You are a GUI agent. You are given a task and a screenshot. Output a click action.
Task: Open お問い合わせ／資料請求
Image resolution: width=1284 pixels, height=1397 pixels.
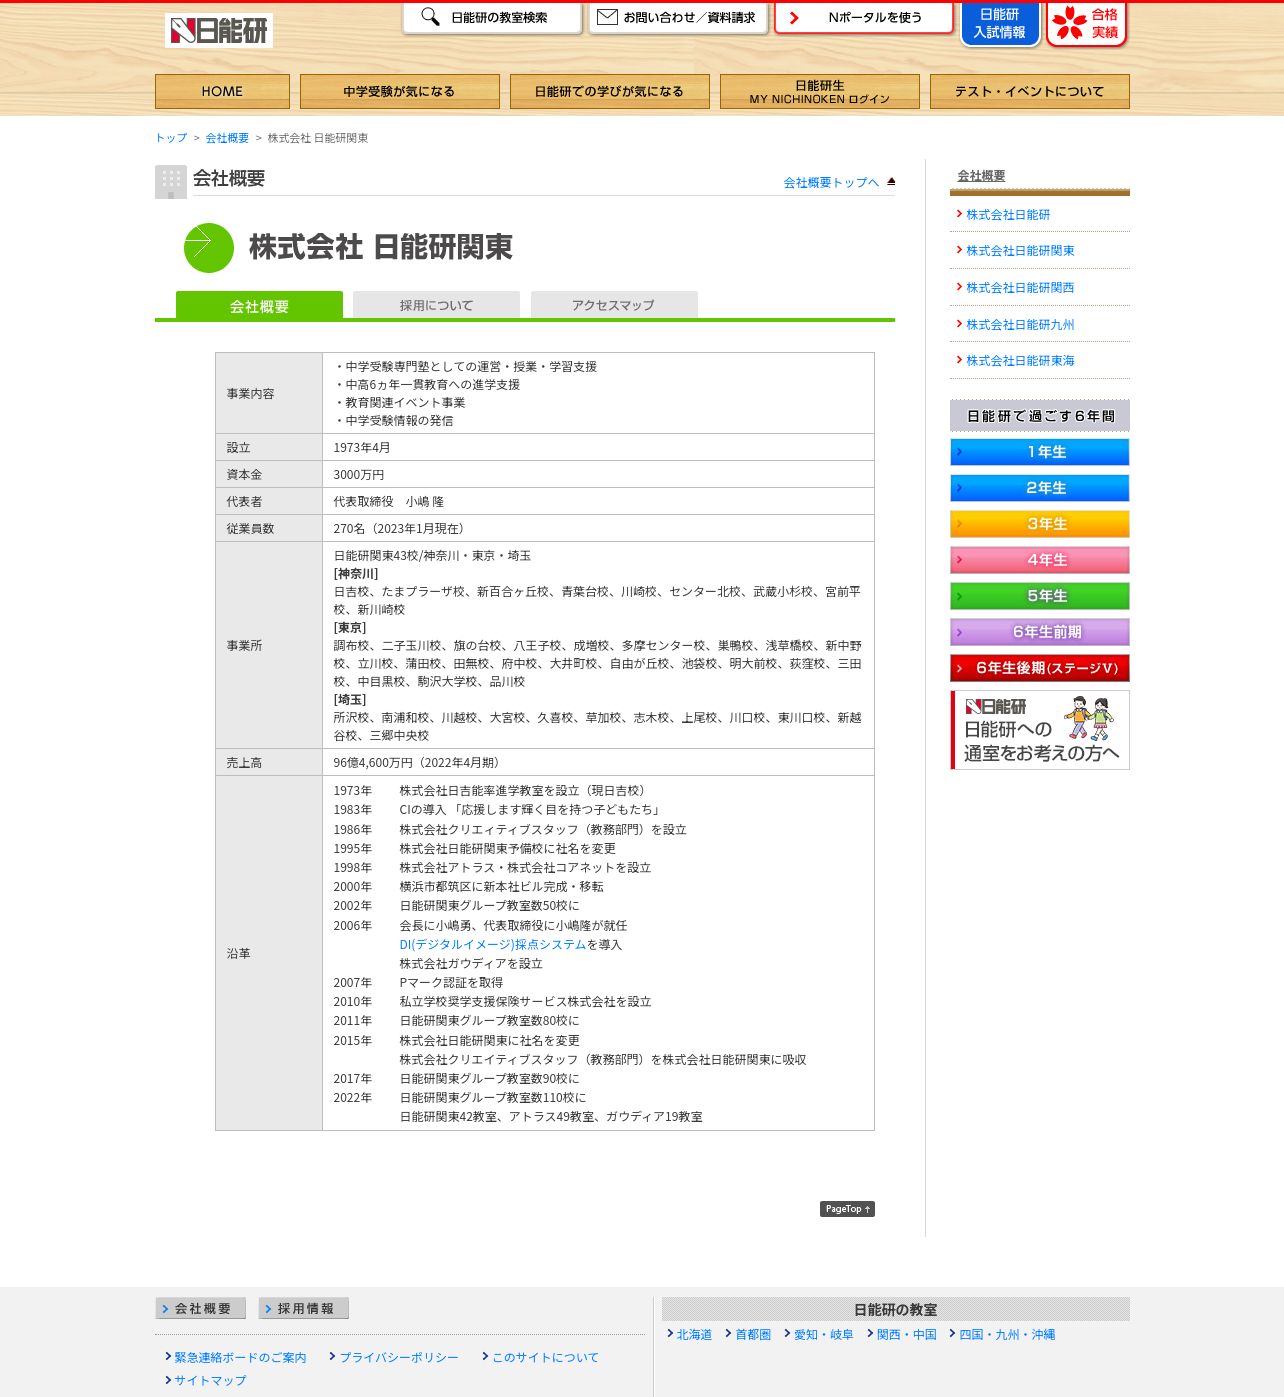click(678, 18)
